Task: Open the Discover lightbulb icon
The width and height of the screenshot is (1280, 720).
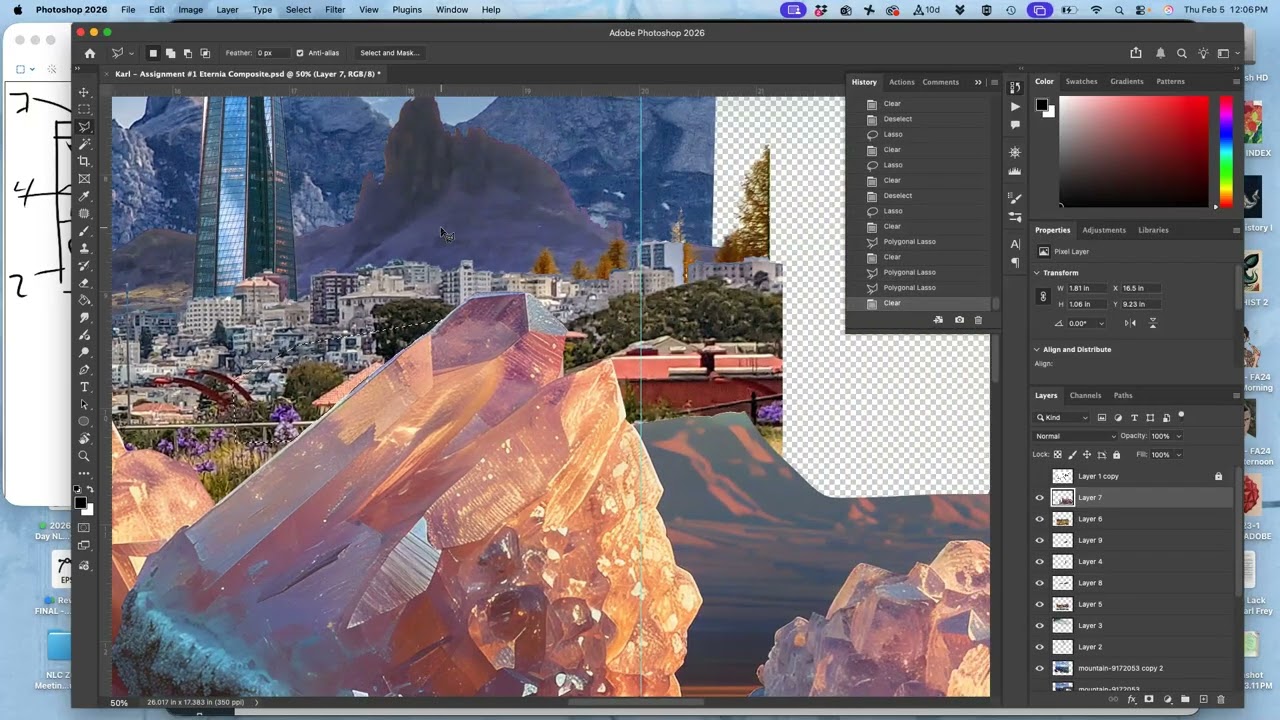Action: 1203,53
